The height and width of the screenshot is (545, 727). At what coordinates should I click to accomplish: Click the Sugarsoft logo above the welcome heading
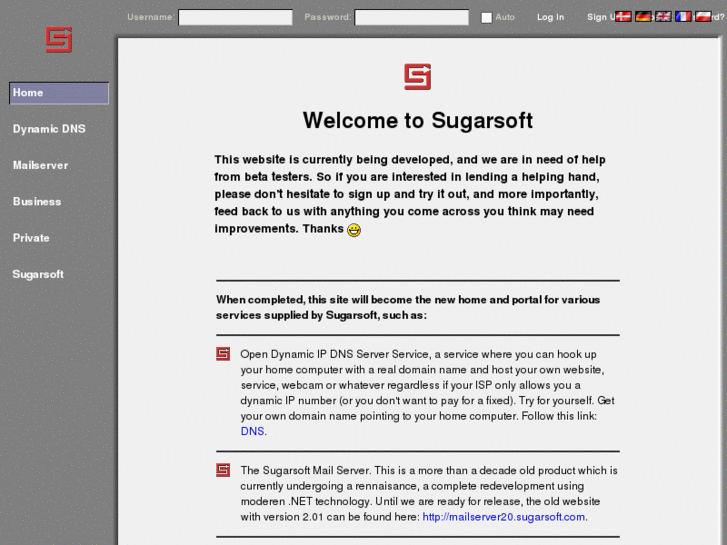pos(417,77)
